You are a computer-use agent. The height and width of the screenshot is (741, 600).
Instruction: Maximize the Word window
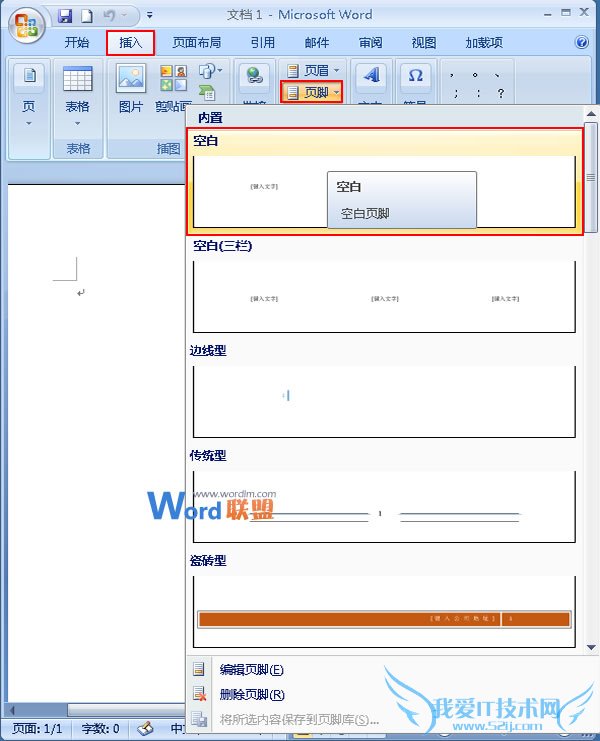point(566,13)
